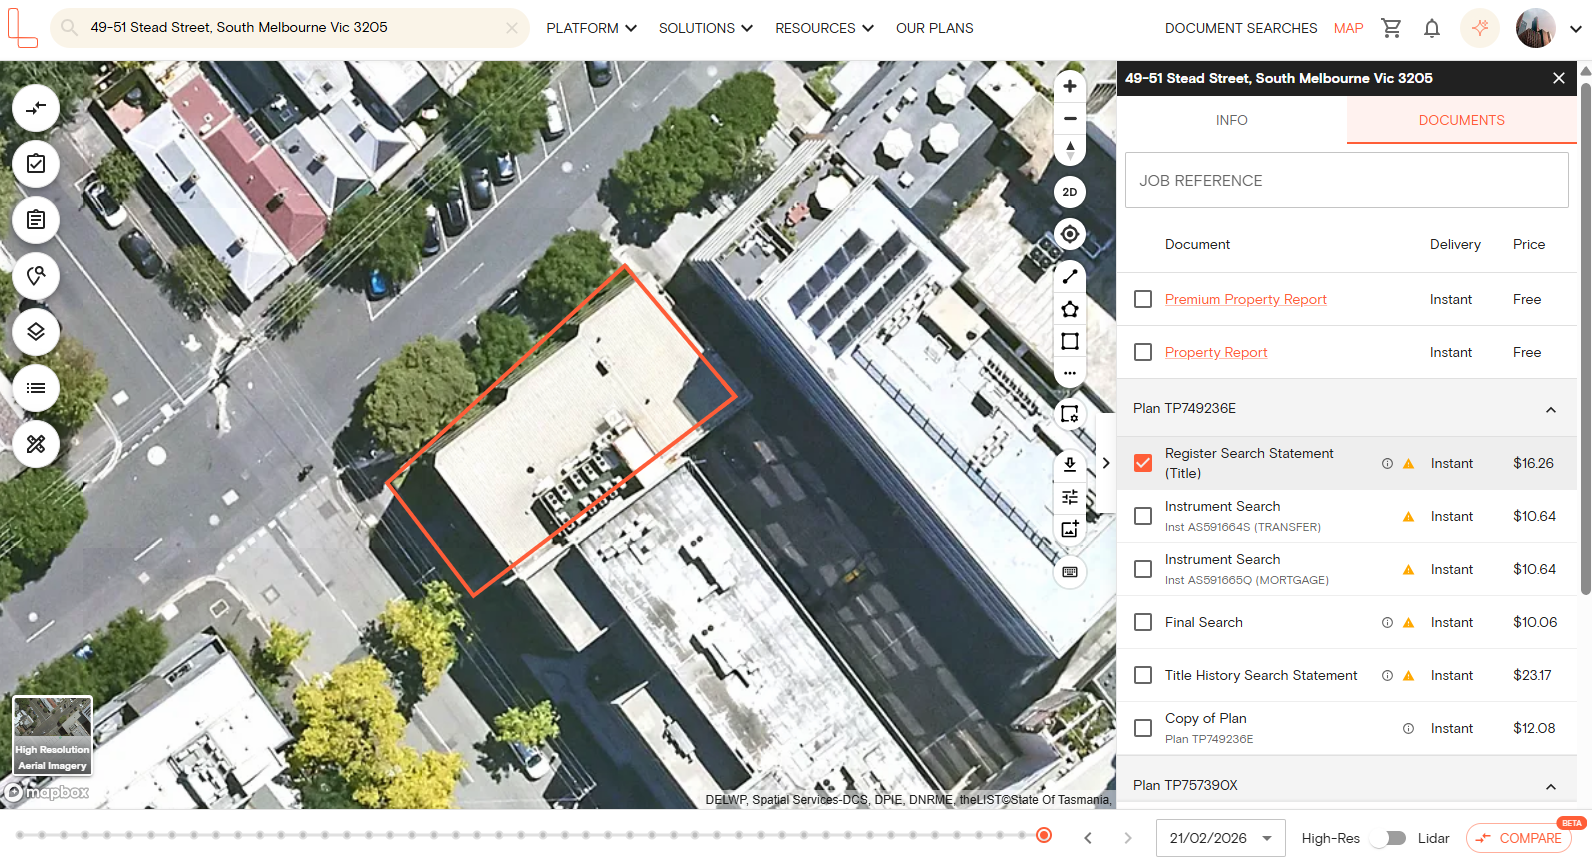1592x858 pixels.
Task: Tick the Final Search checkbox
Action: 1143,622
